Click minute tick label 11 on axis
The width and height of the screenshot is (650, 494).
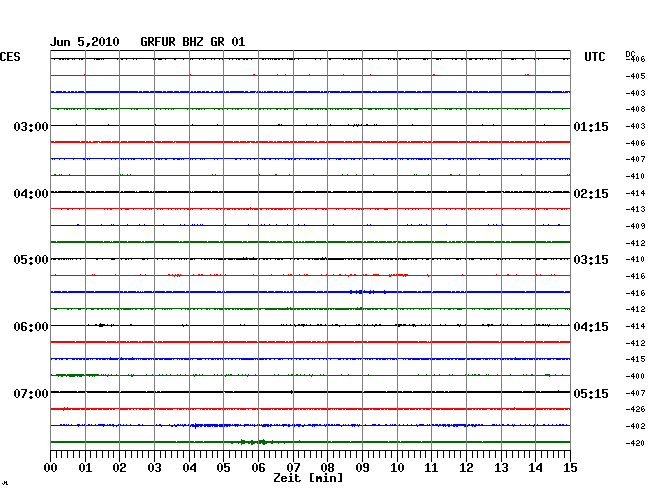[x=431, y=468]
